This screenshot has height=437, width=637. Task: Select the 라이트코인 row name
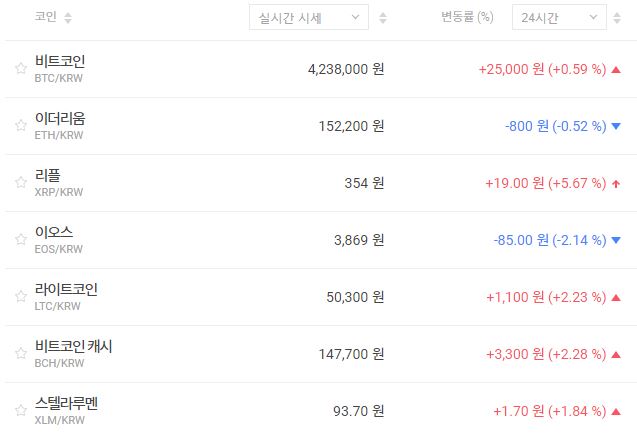66,289
